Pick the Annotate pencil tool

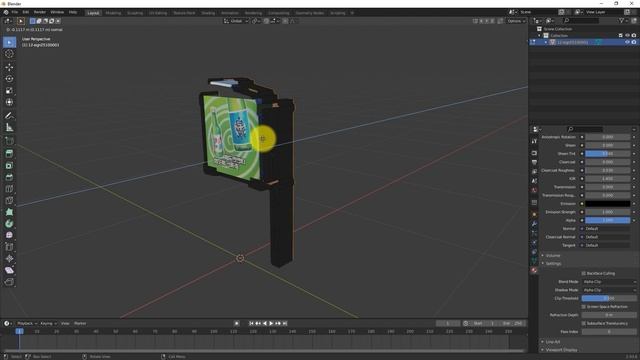point(9,116)
